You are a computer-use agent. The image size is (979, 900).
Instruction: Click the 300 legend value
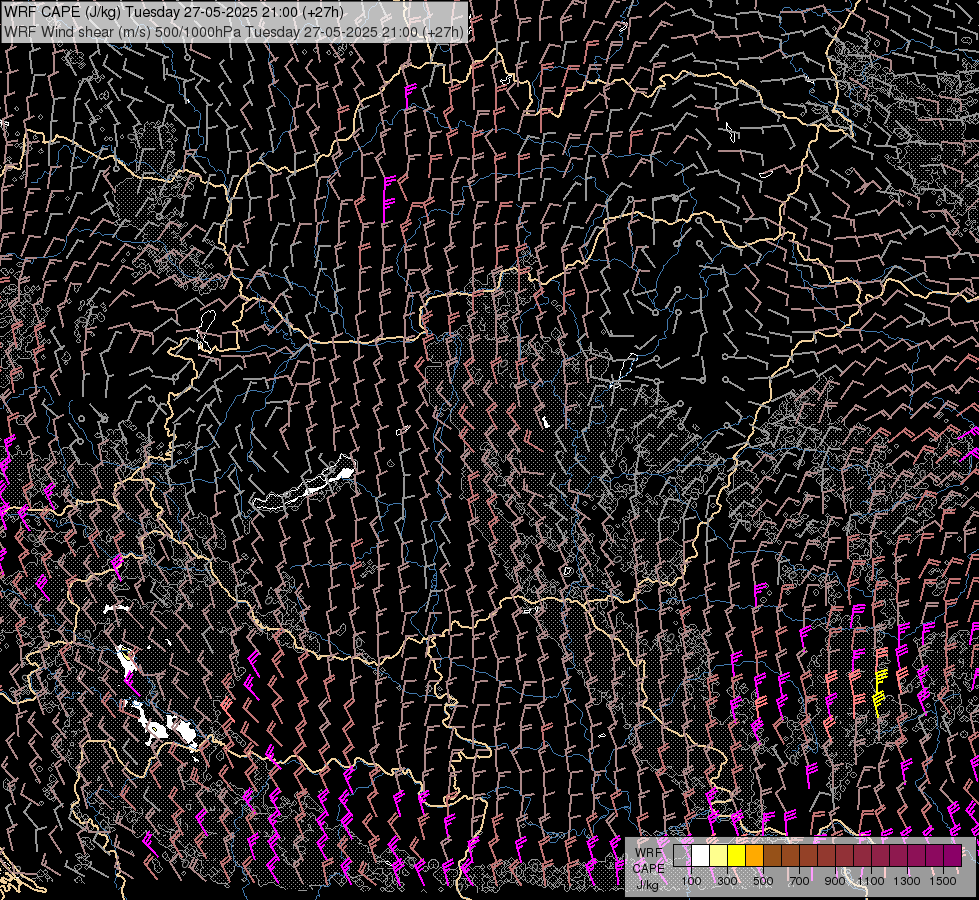[727, 881]
